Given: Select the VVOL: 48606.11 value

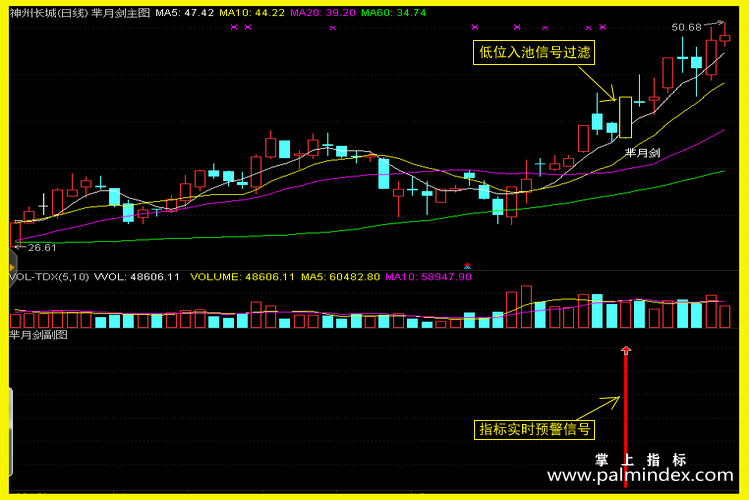Looking at the screenshot, I should (137, 277).
